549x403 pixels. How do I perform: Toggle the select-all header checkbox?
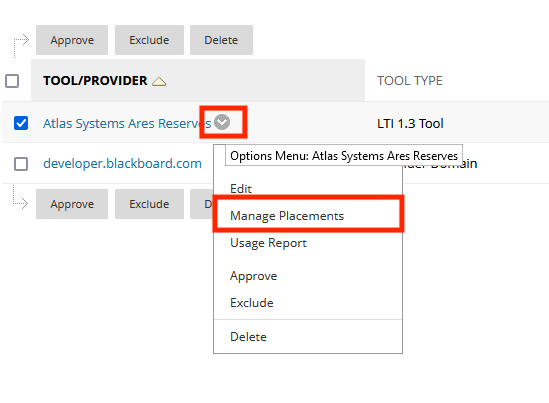tap(12, 81)
